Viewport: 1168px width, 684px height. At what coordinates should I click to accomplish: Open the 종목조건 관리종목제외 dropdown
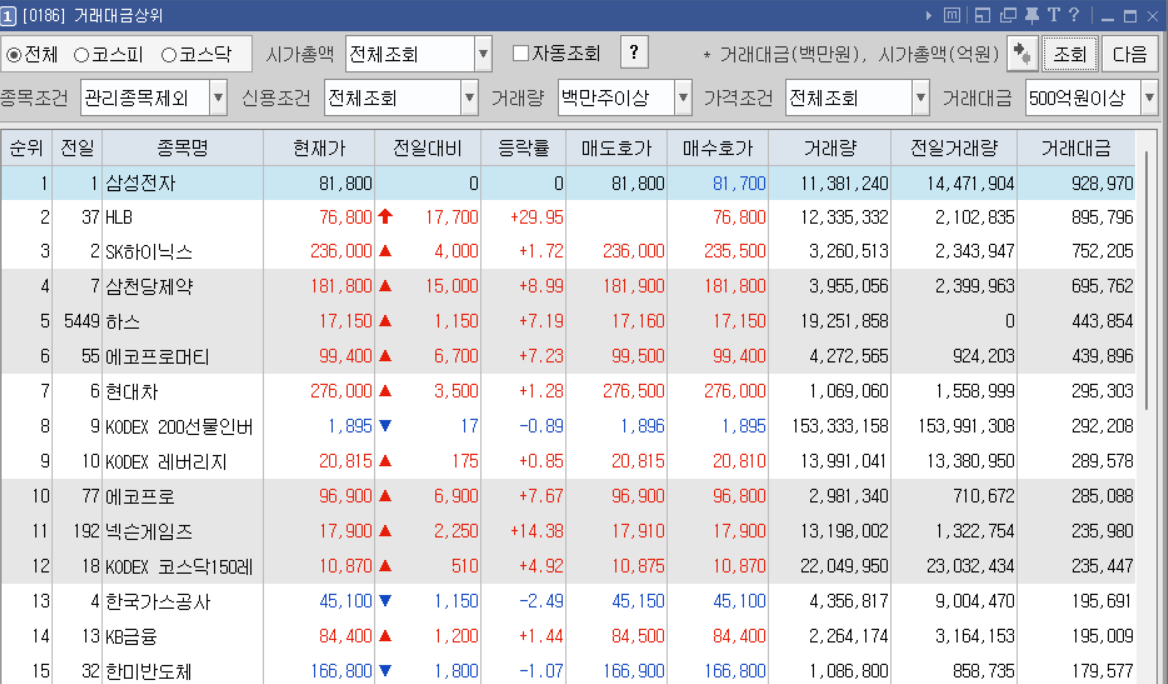[x=218, y=98]
